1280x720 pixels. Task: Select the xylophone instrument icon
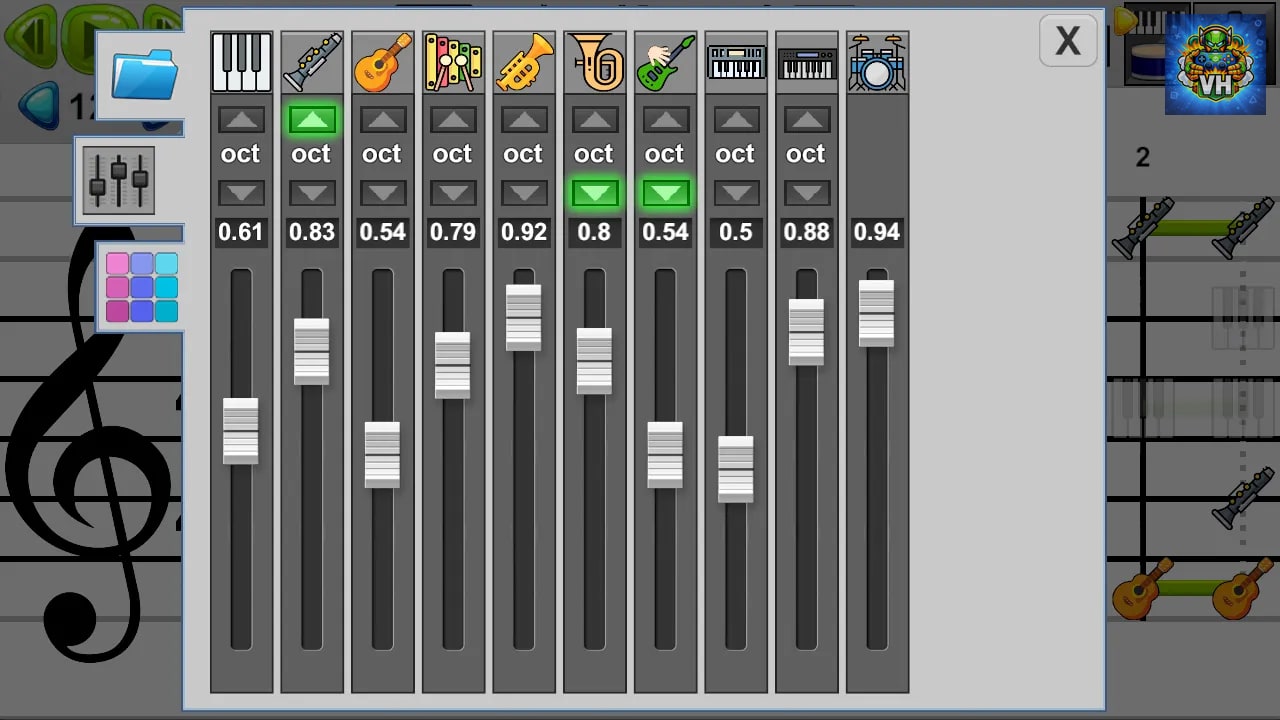tap(453, 62)
